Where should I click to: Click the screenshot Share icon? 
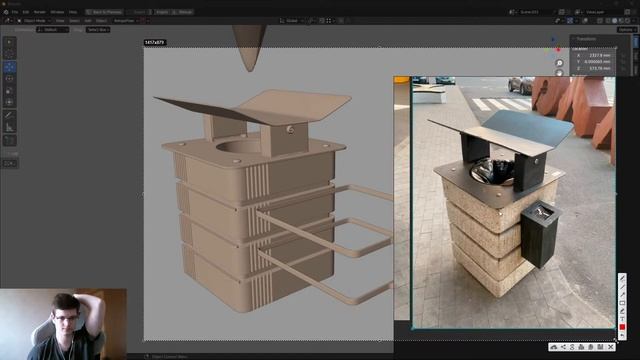pos(563,347)
